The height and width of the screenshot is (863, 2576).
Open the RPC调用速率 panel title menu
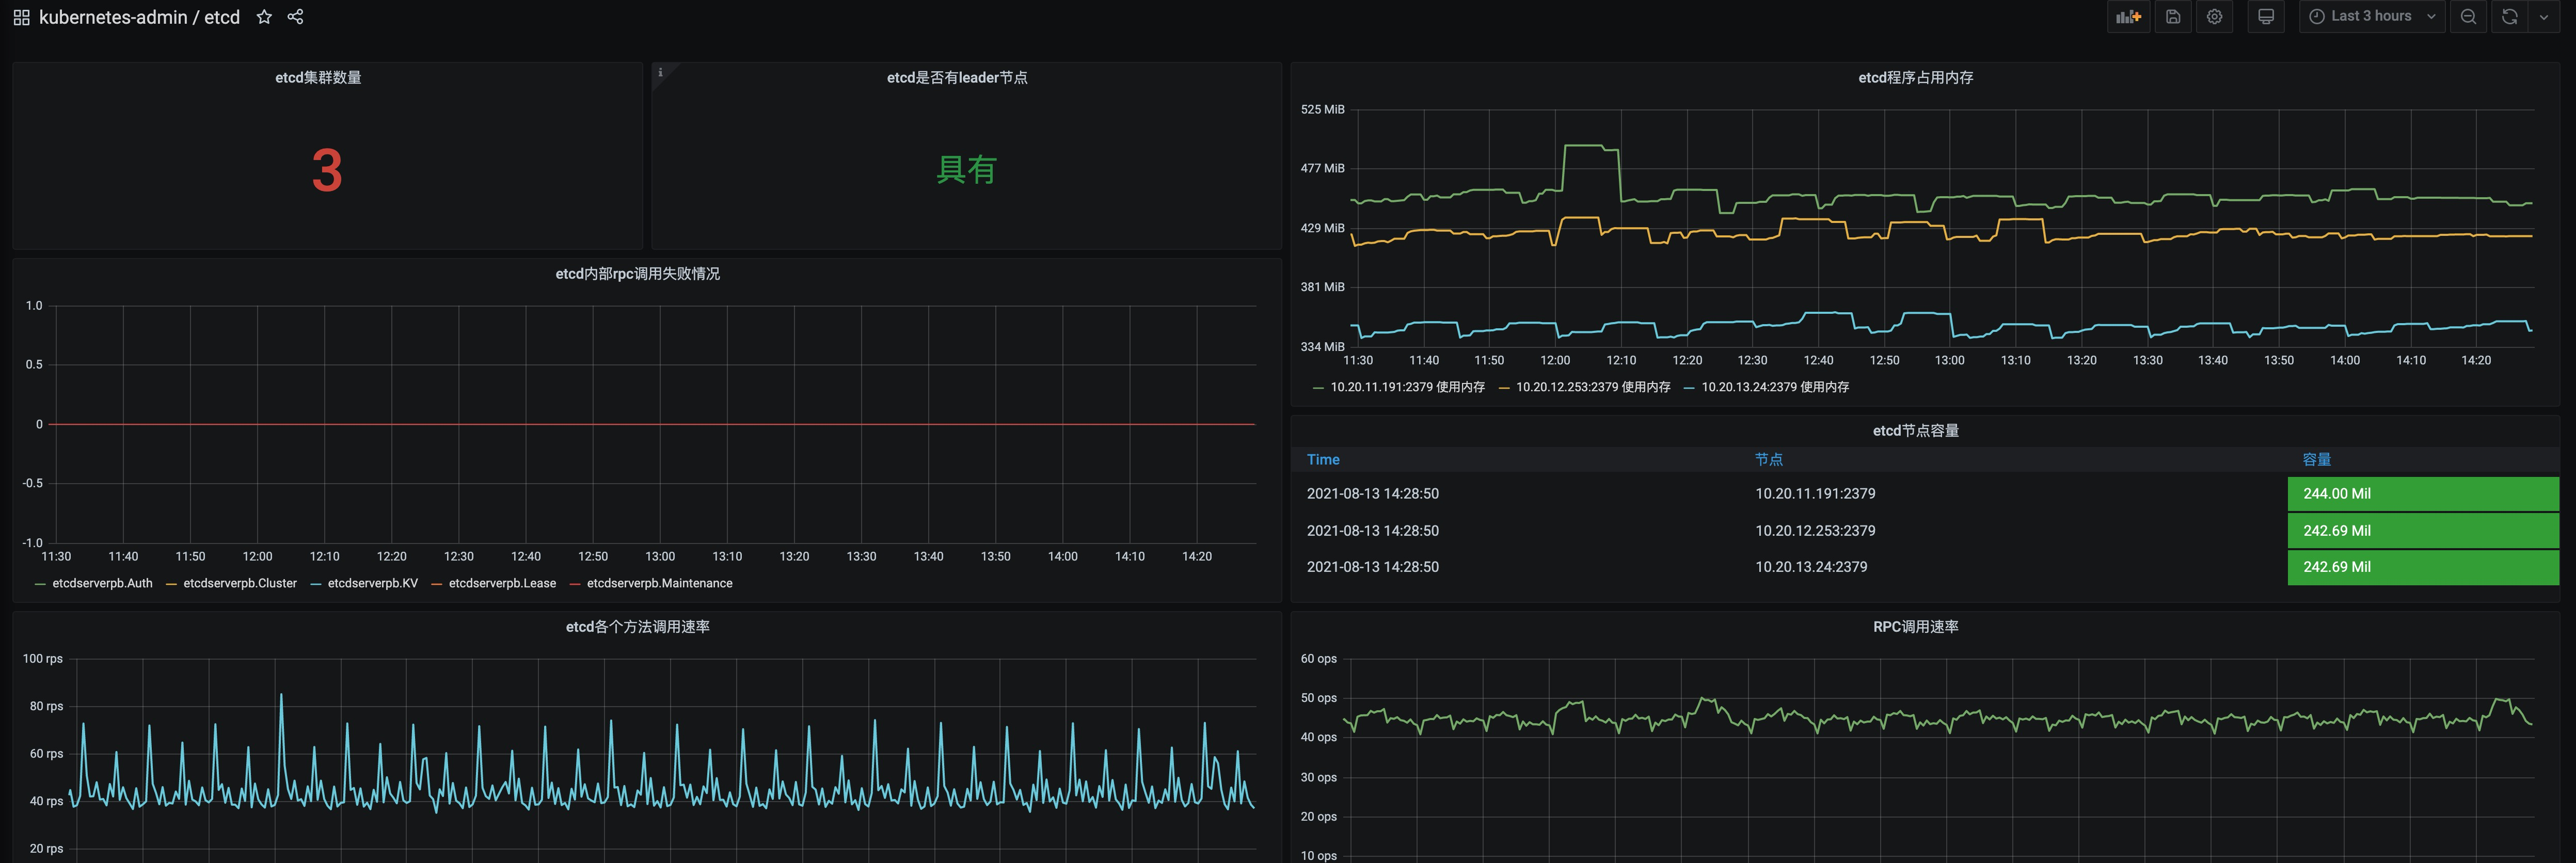pyautogui.click(x=1915, y=626)
